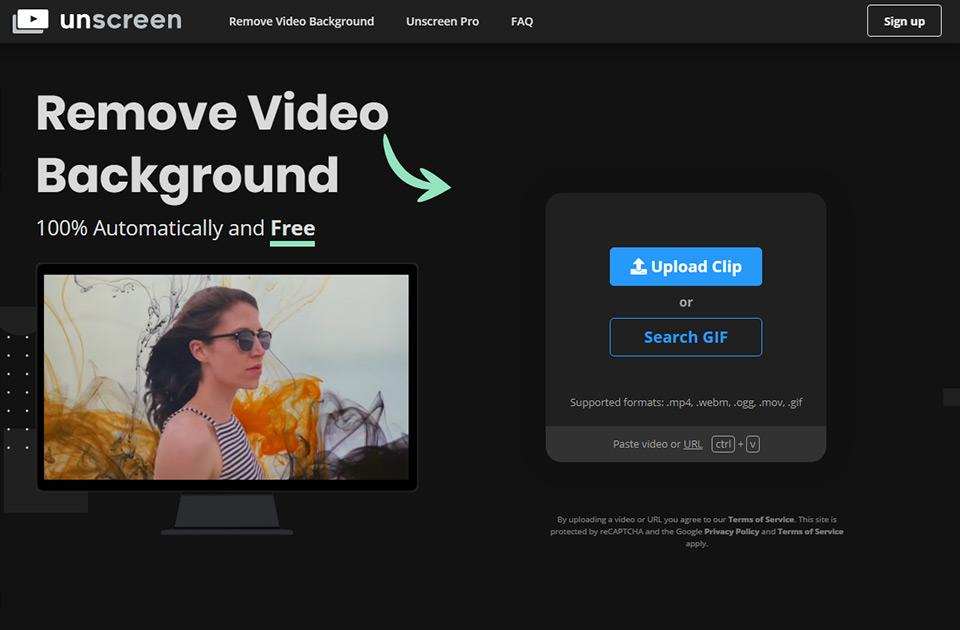Image resolution: width=960 pixels, height=630 pixels.
Task: Navigate to Unscreen Pro
Action: [442, 20]
